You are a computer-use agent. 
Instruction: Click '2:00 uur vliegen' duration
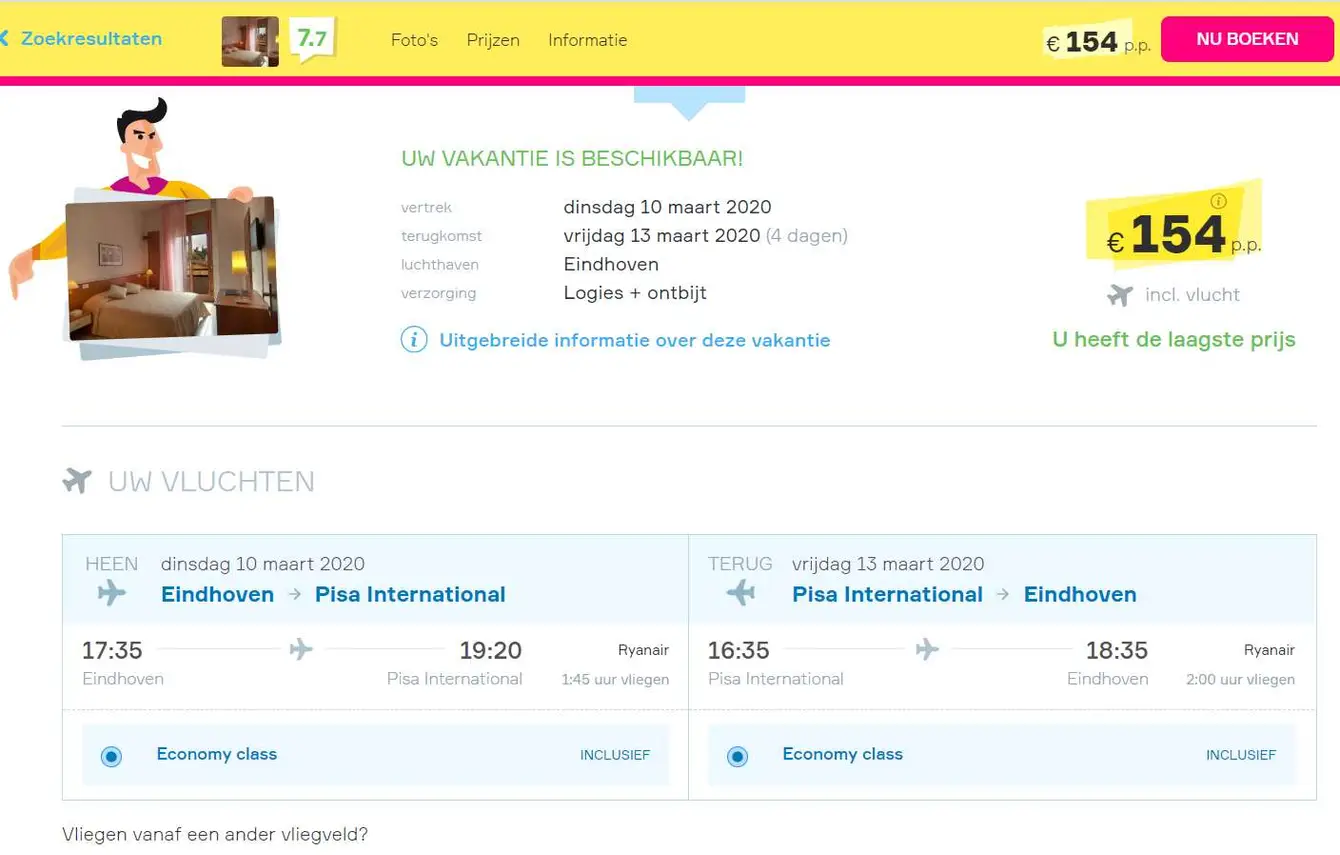(x=1240, y=679)
